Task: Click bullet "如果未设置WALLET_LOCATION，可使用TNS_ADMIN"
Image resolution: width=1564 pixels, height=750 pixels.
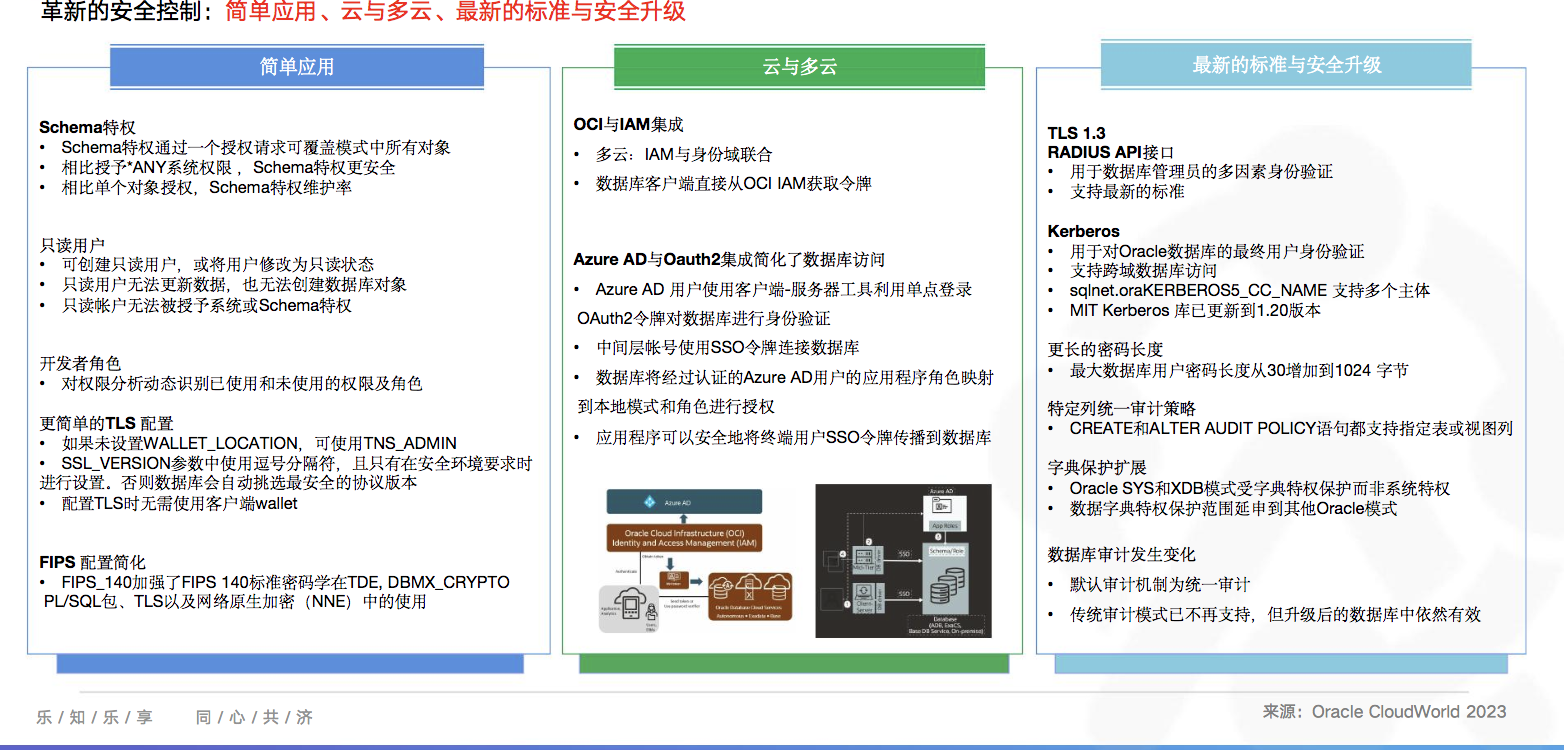Action: point(259,443)
